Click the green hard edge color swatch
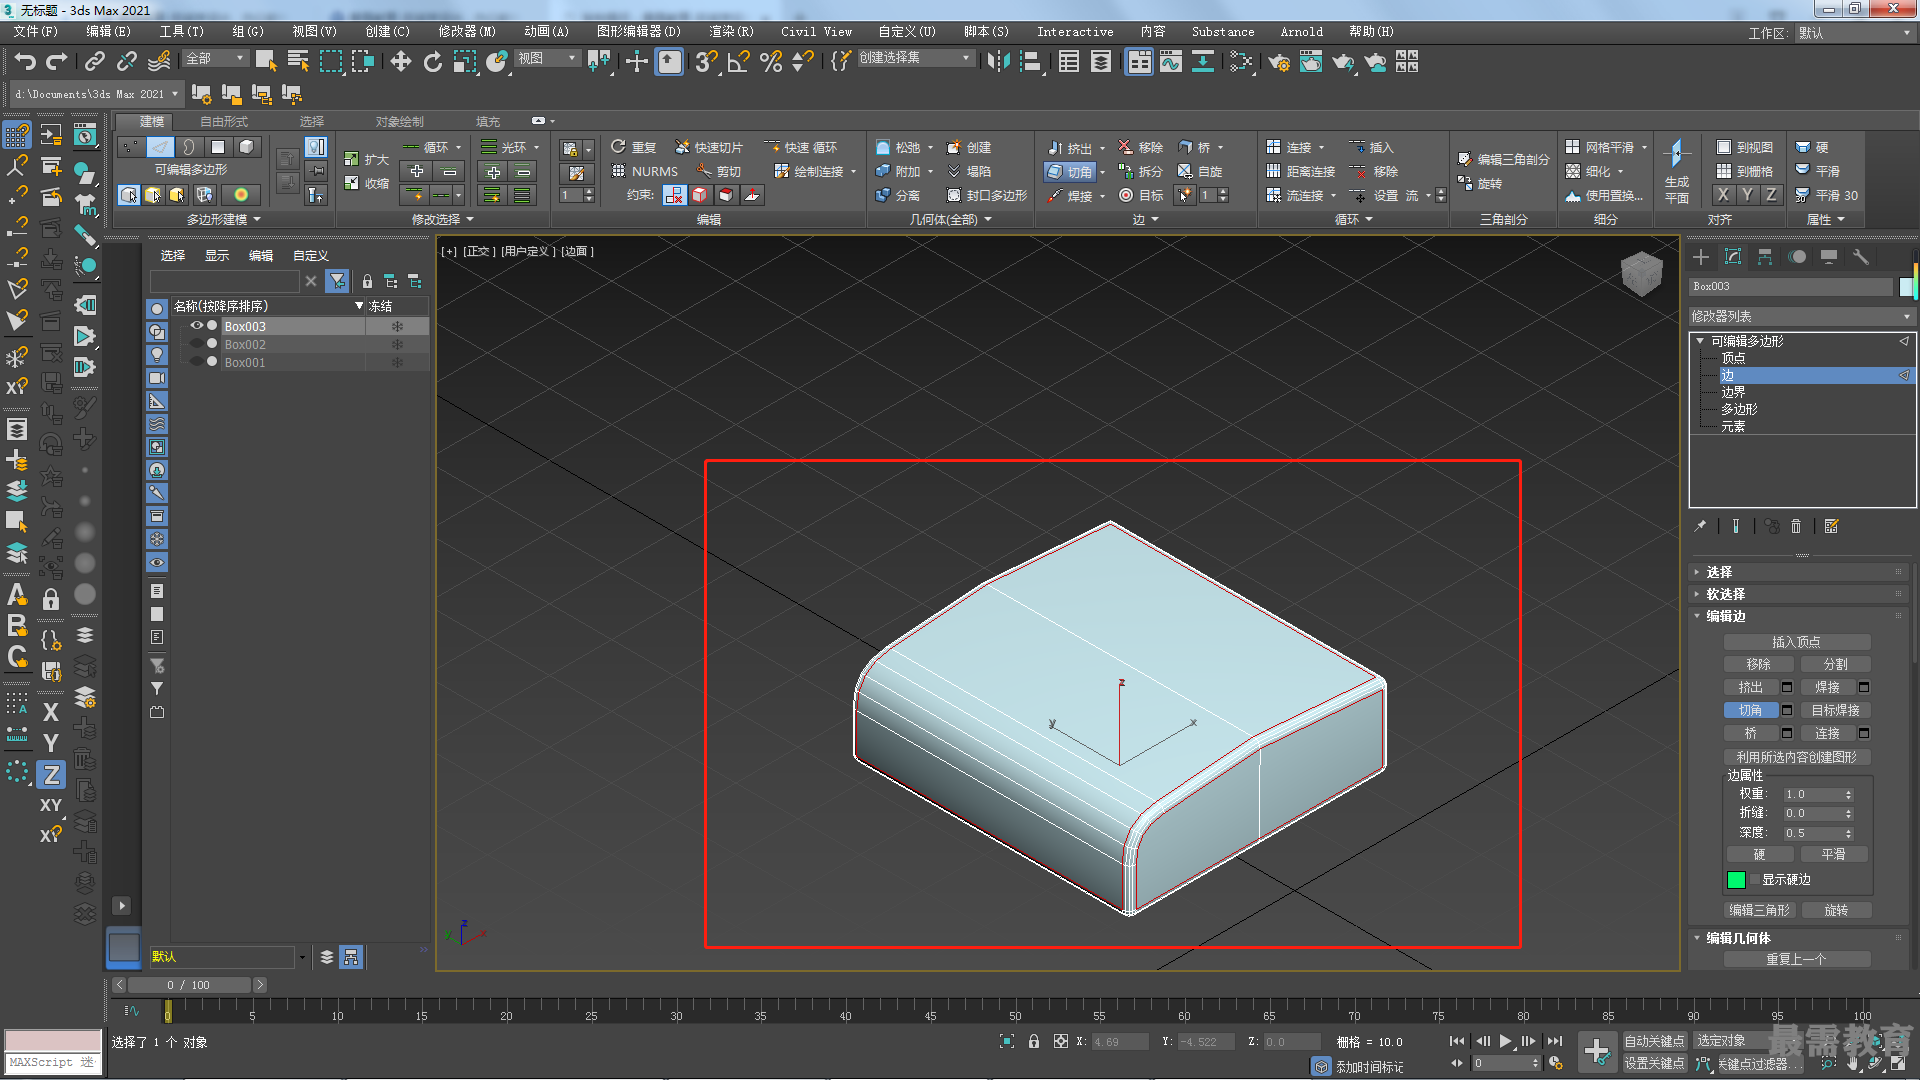This screenshot has height=1080, width=1920. tap(1736, 880)
